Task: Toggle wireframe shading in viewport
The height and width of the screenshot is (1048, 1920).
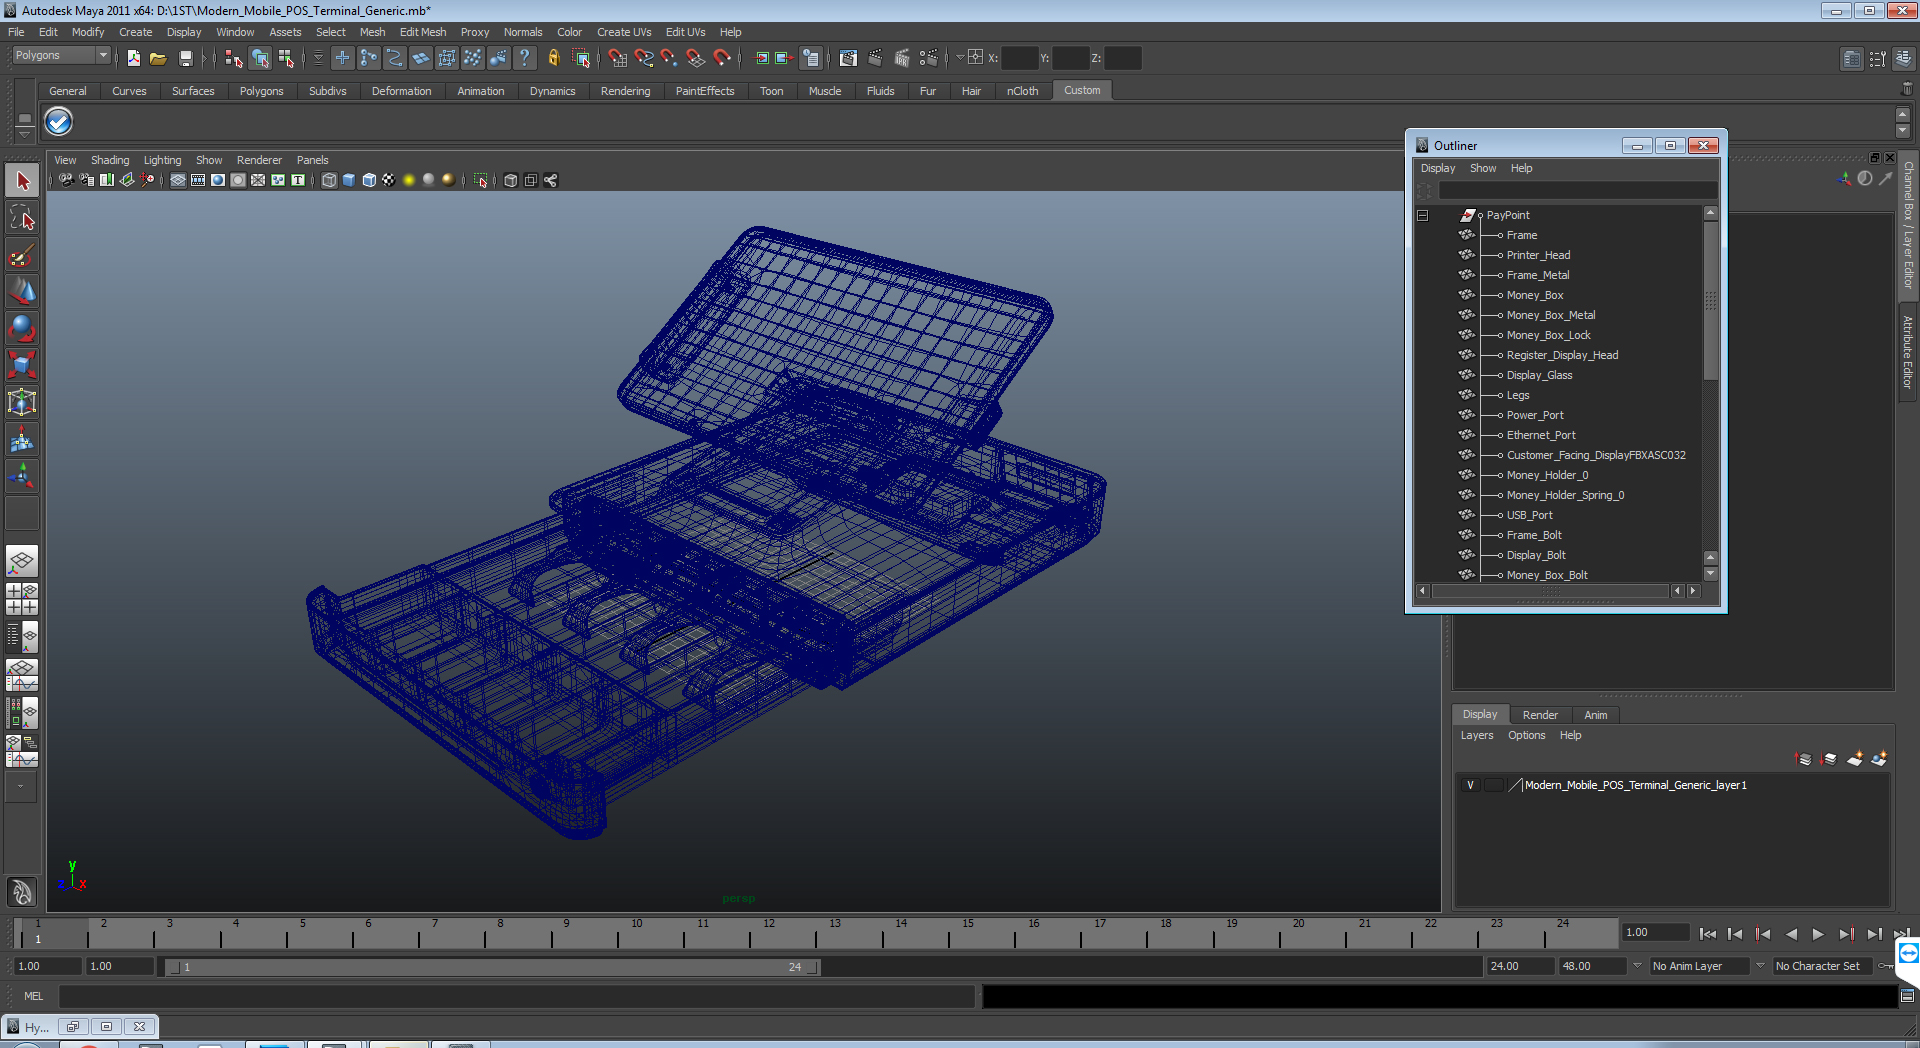Action: [x=329, y=180]
